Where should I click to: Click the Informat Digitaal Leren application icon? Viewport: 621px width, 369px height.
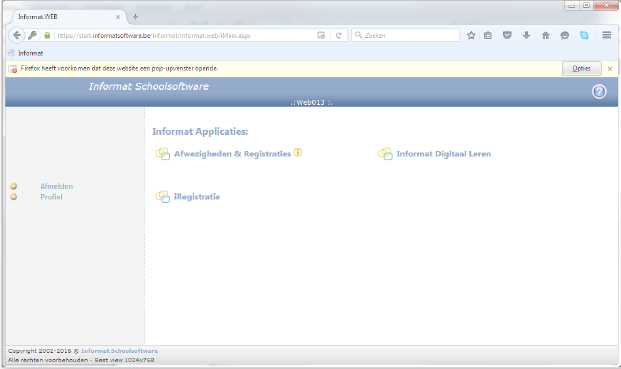point(385,154)
